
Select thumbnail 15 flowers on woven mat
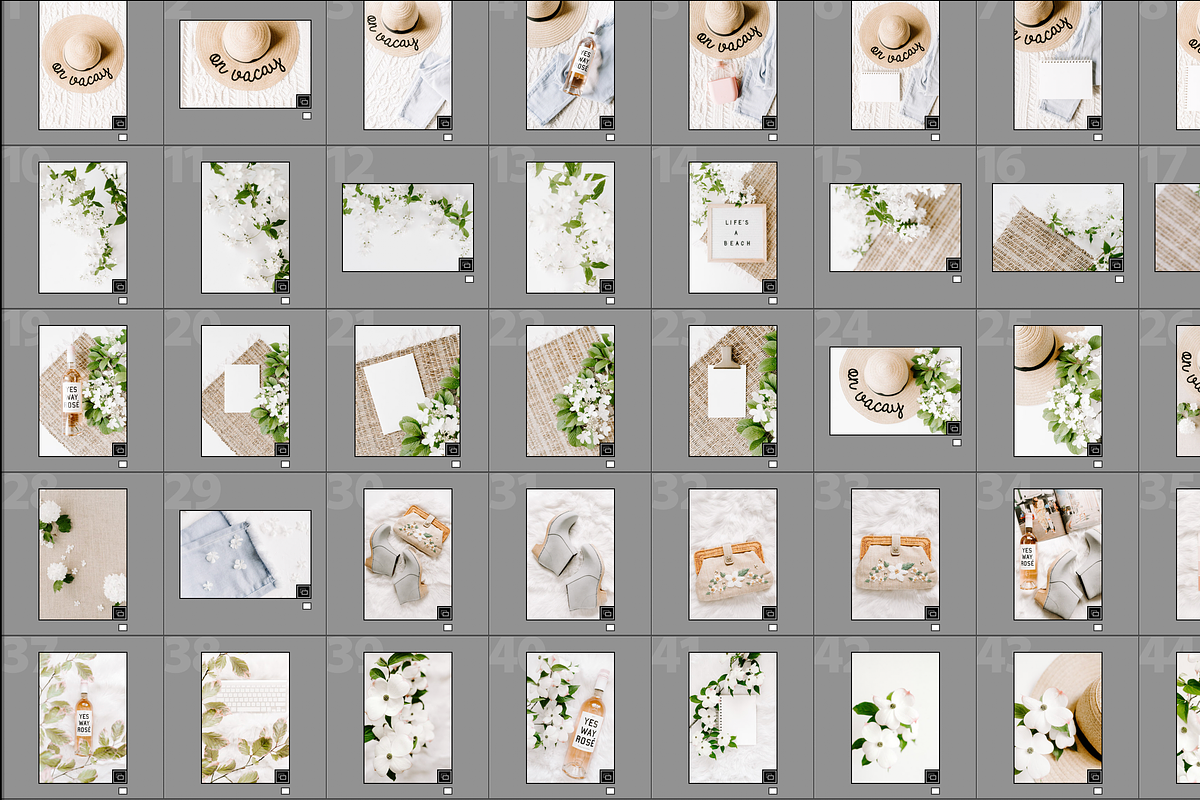click(x=895, y=228)
